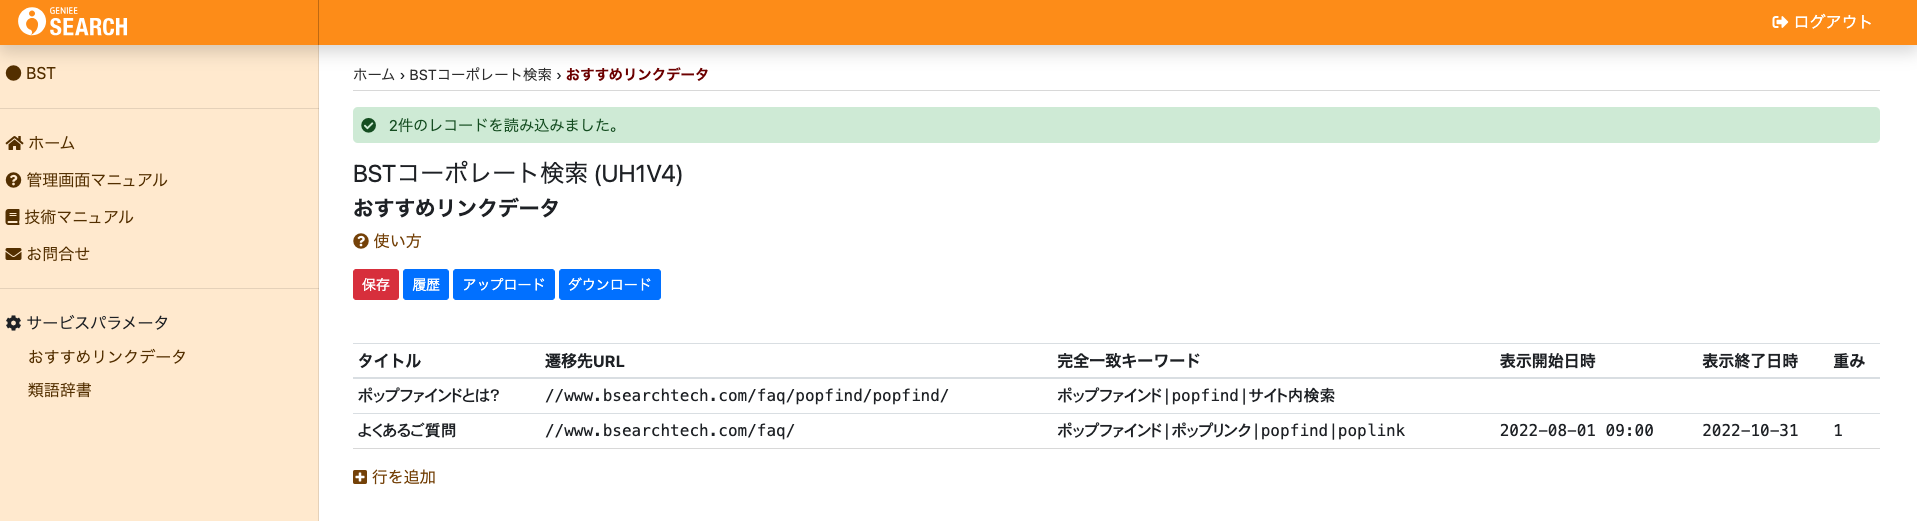
Task: Select サービスパラメータ section label
Action: 97,323
